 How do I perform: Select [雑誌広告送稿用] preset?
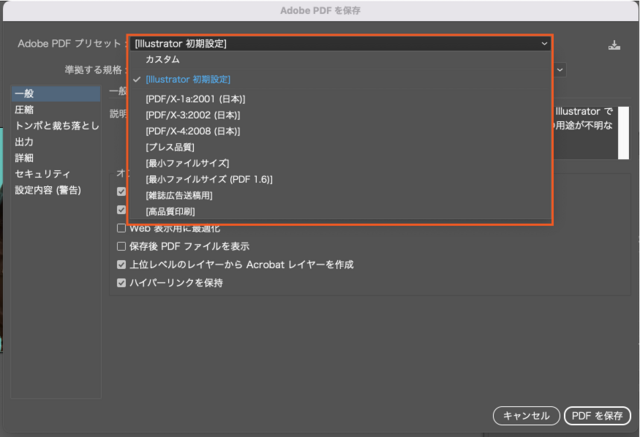click(179, 195)
